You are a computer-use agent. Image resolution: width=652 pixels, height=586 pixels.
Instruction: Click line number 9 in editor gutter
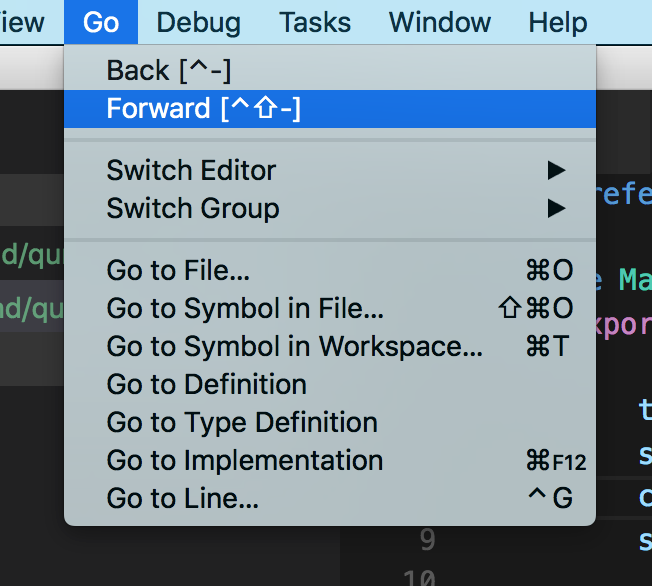[x=427, y=541]
